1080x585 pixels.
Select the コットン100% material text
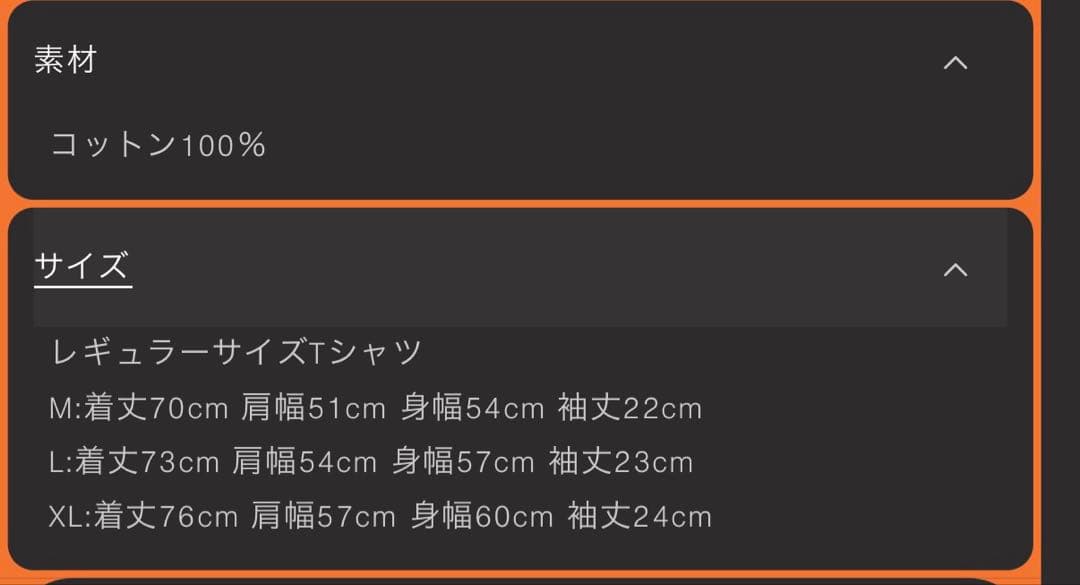point(158,146)
